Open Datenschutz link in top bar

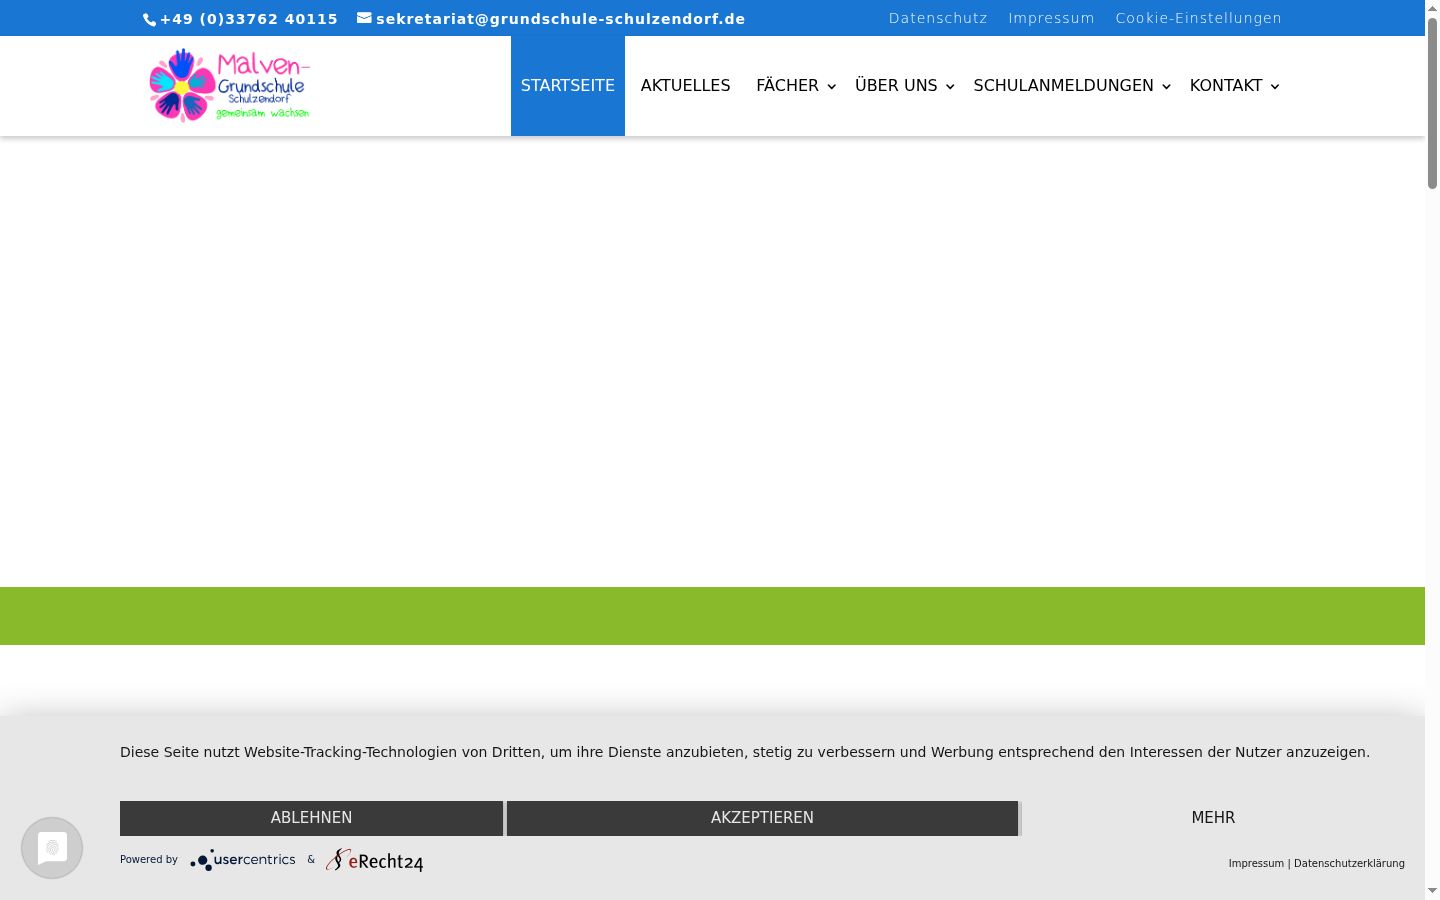pos(938,18)
